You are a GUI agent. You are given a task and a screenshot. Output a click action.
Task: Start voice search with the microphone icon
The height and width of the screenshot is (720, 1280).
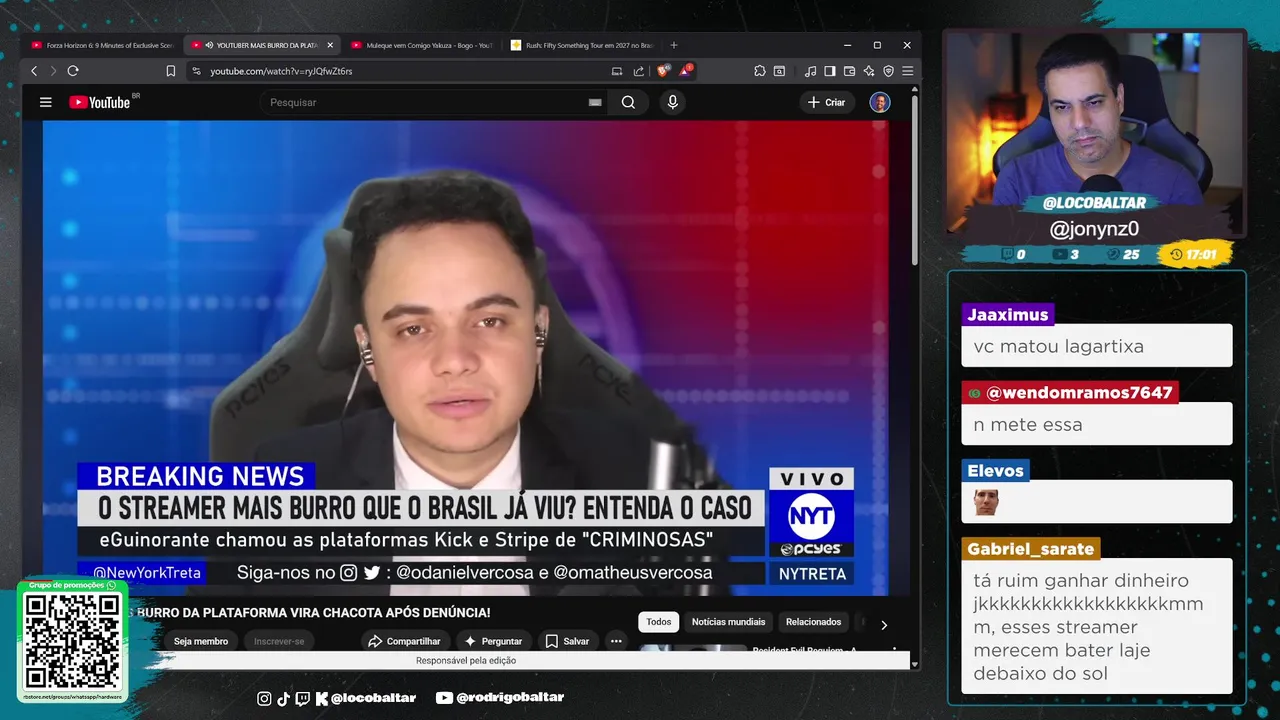coord(672,102)
